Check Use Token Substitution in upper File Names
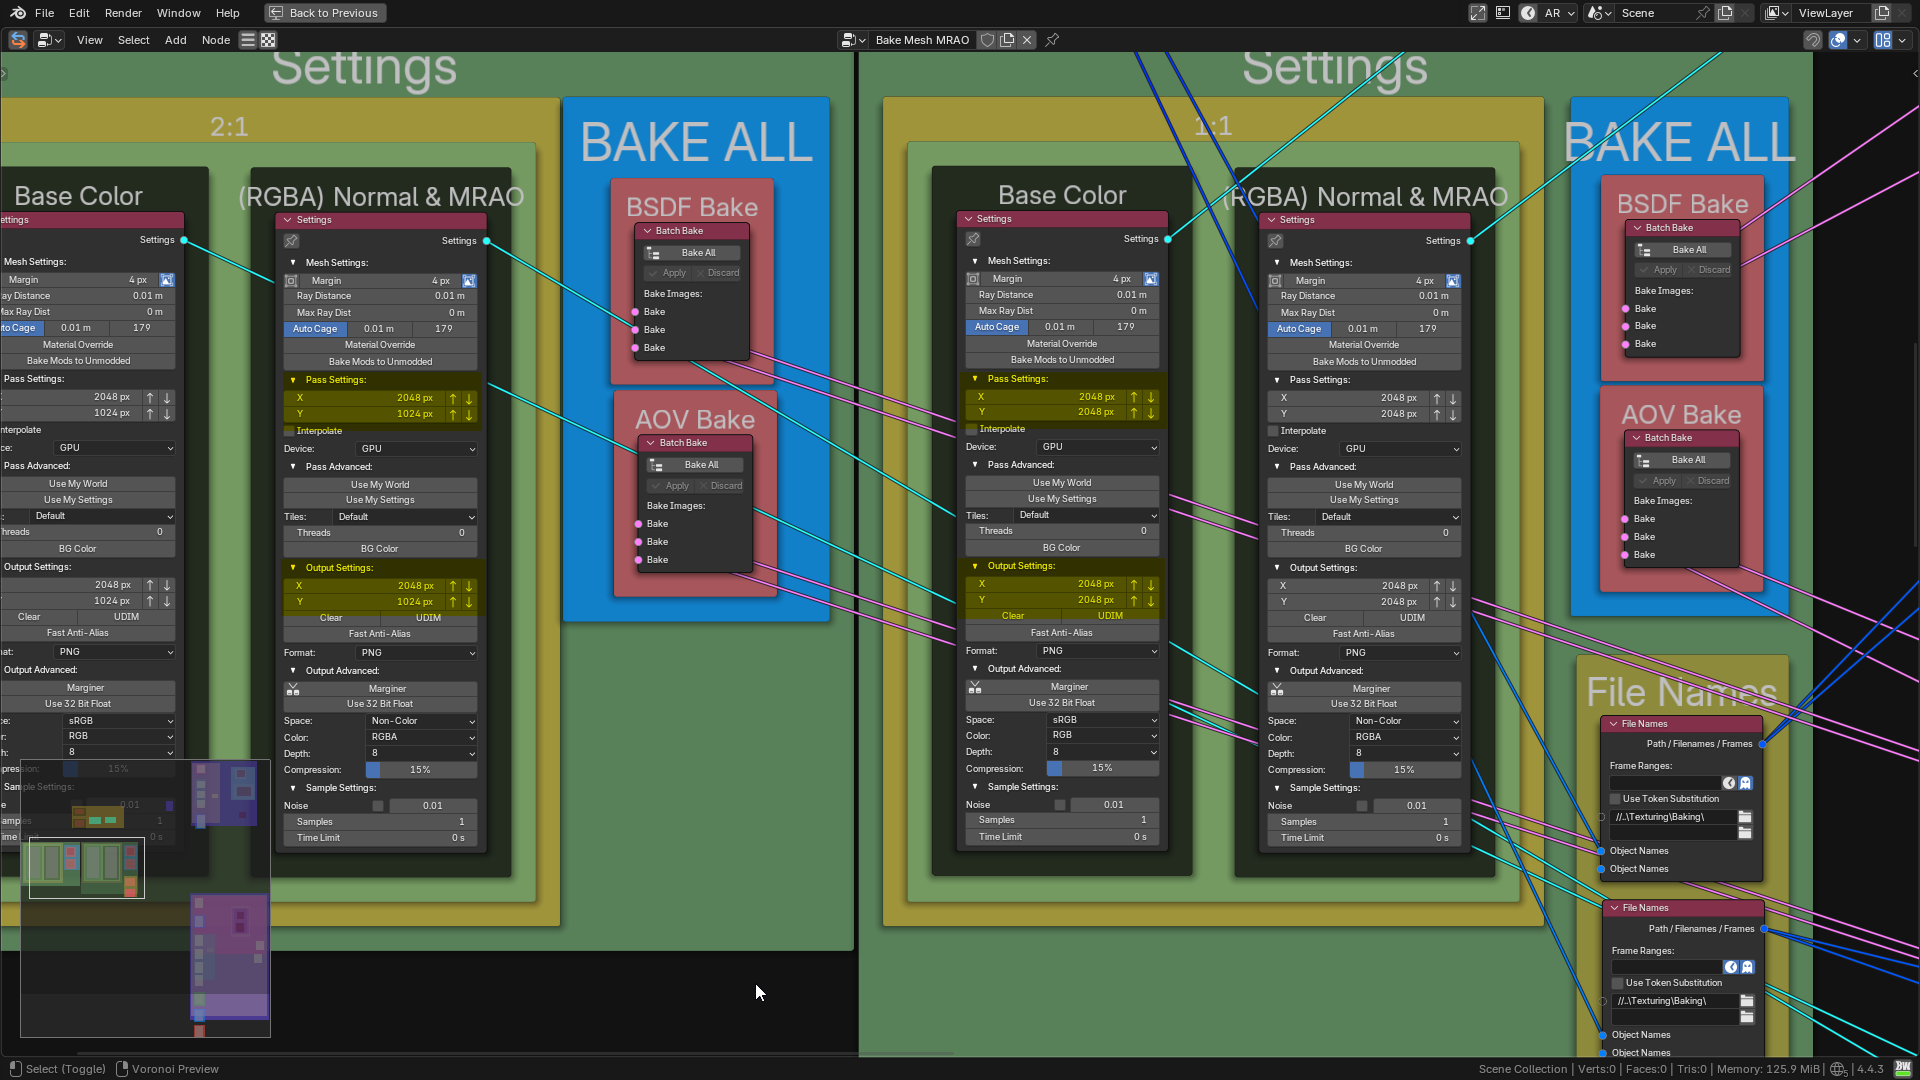Screen dimensions: 1920x1080 click(x=1616, y=799)
